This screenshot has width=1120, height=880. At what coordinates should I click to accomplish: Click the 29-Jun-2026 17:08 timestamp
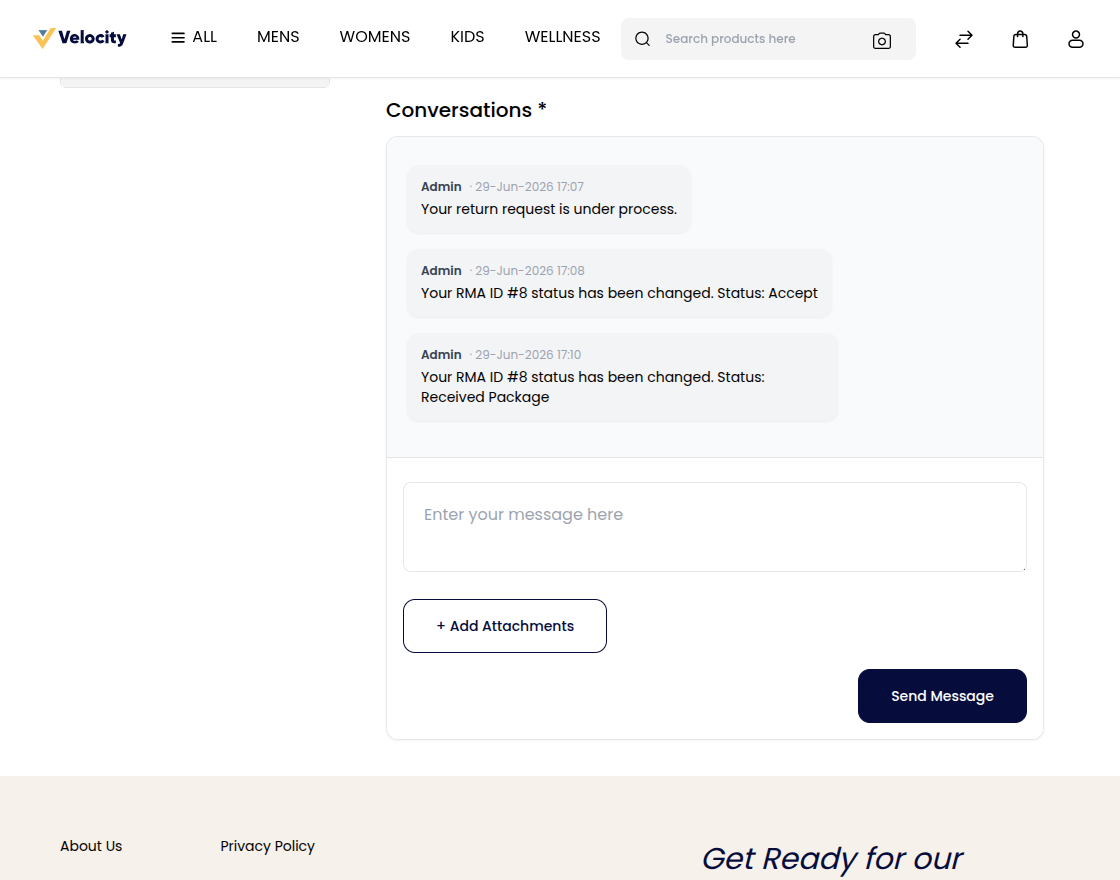[529, 271]
